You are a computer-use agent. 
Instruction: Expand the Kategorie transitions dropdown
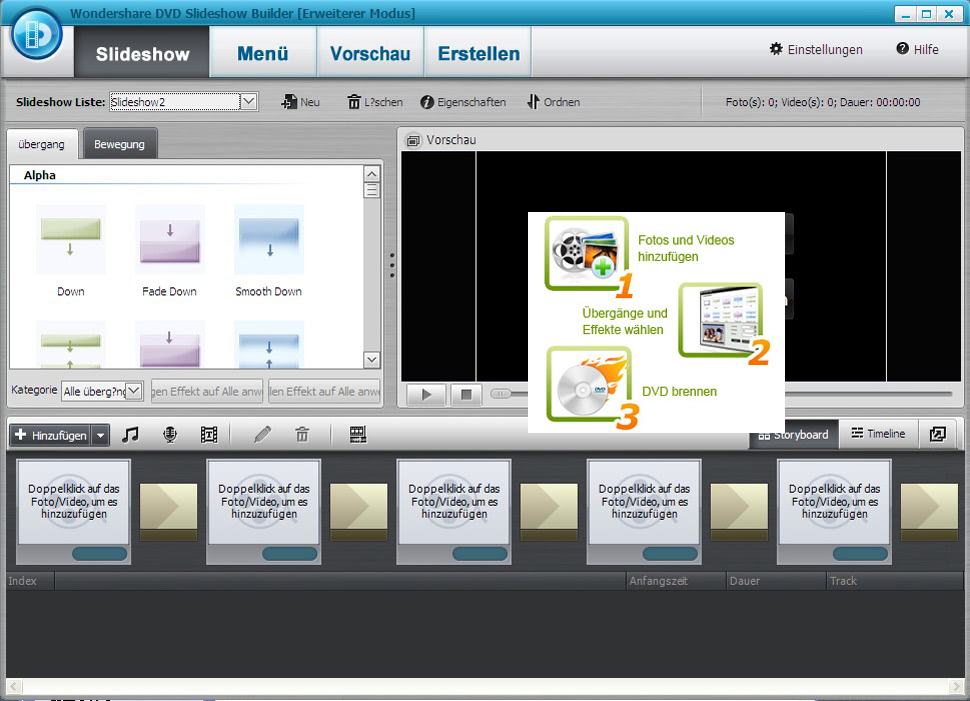click(133, 390)
